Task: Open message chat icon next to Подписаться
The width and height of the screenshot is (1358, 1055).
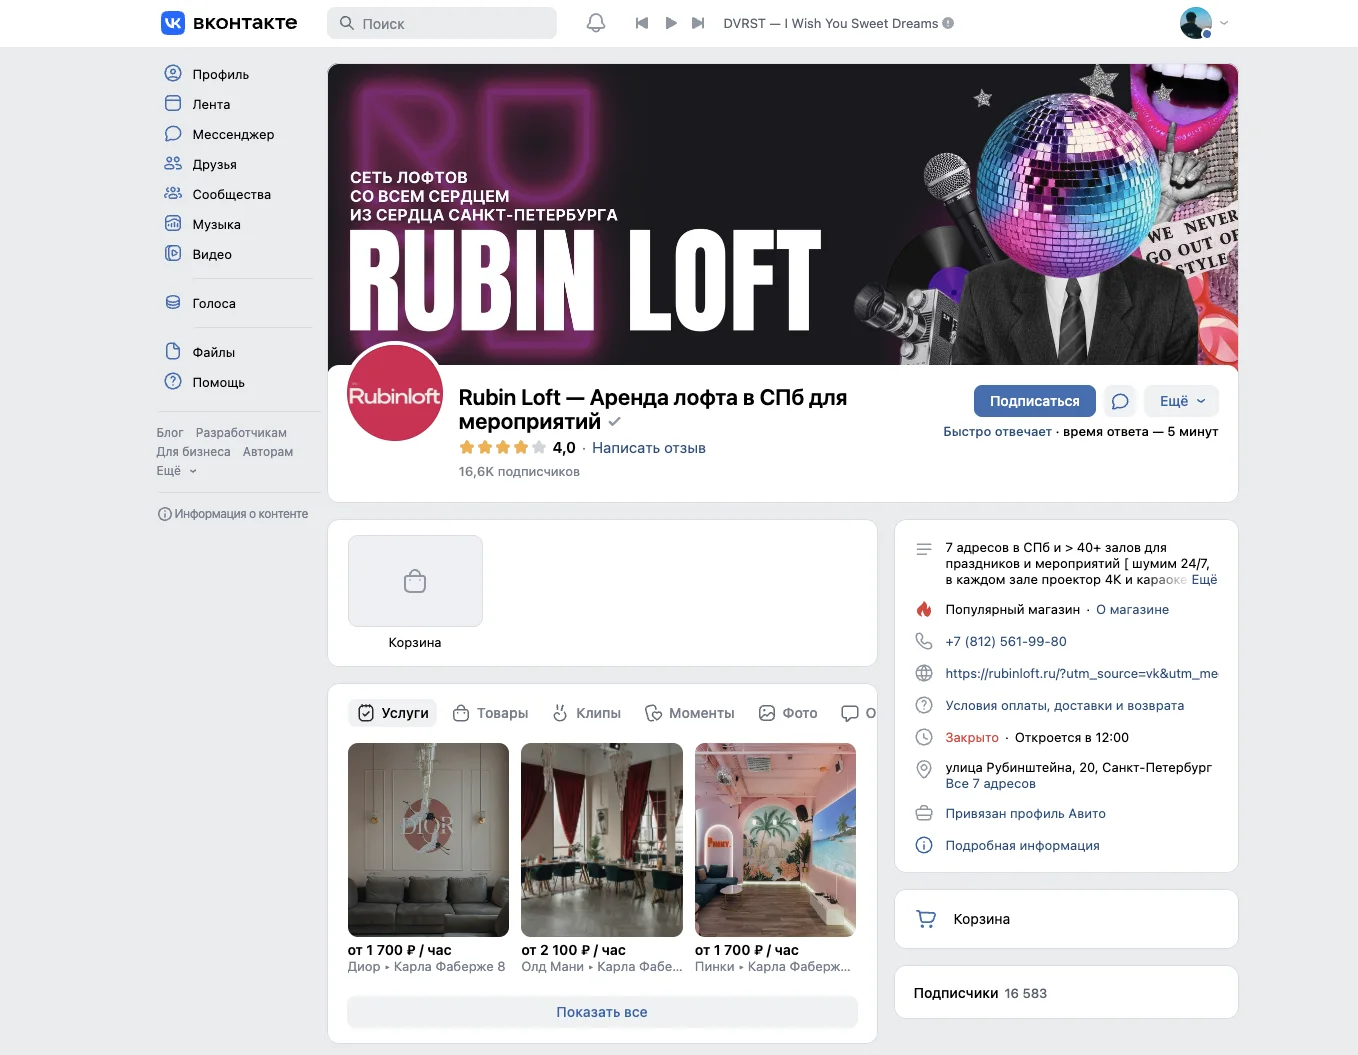Action: [x=1120, y=401]
